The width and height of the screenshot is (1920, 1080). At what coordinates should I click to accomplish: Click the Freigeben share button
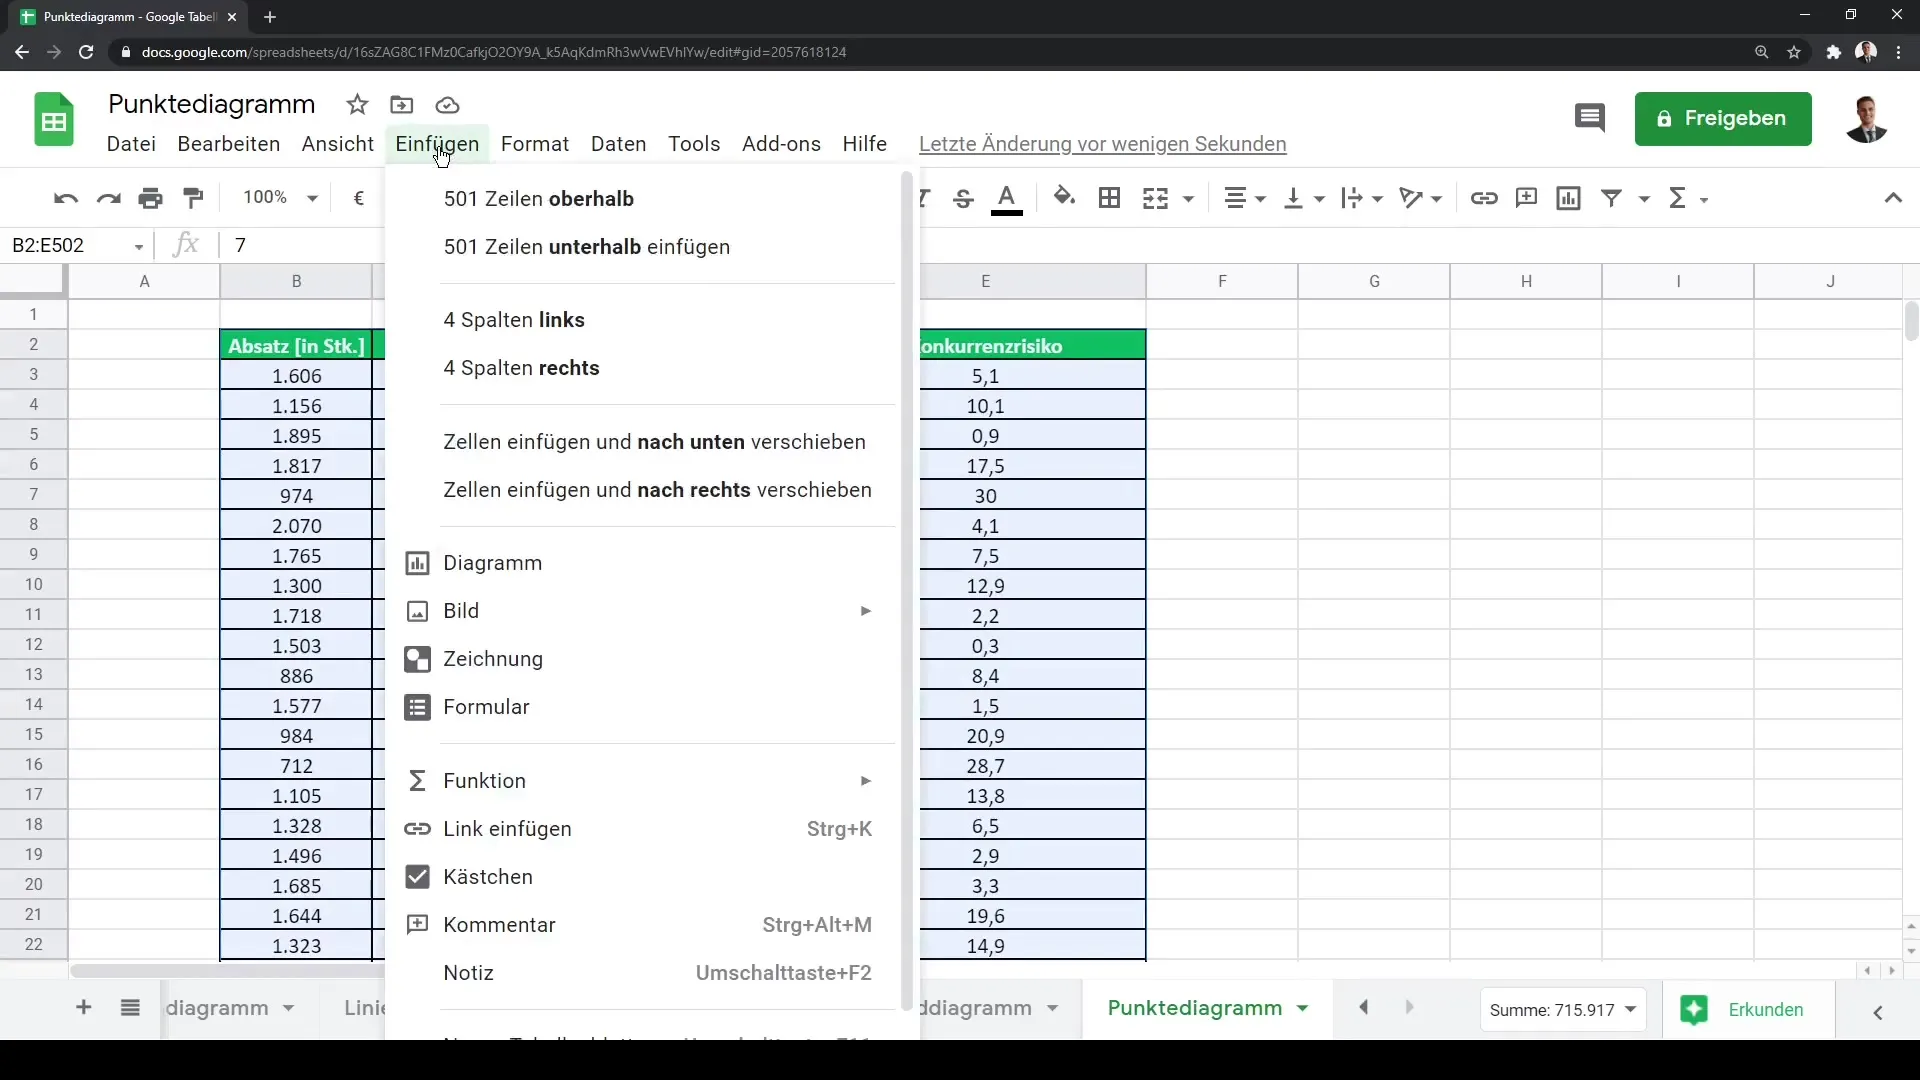1722,118
